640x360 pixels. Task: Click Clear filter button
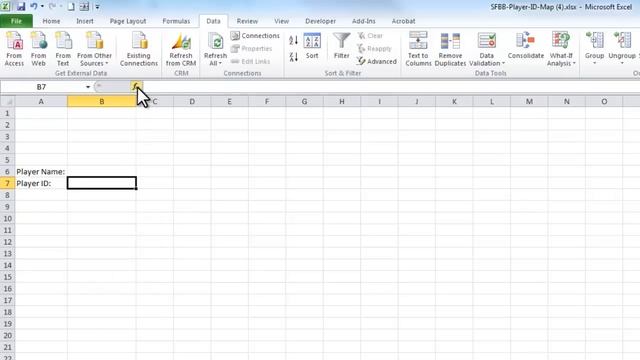(370, 36)
